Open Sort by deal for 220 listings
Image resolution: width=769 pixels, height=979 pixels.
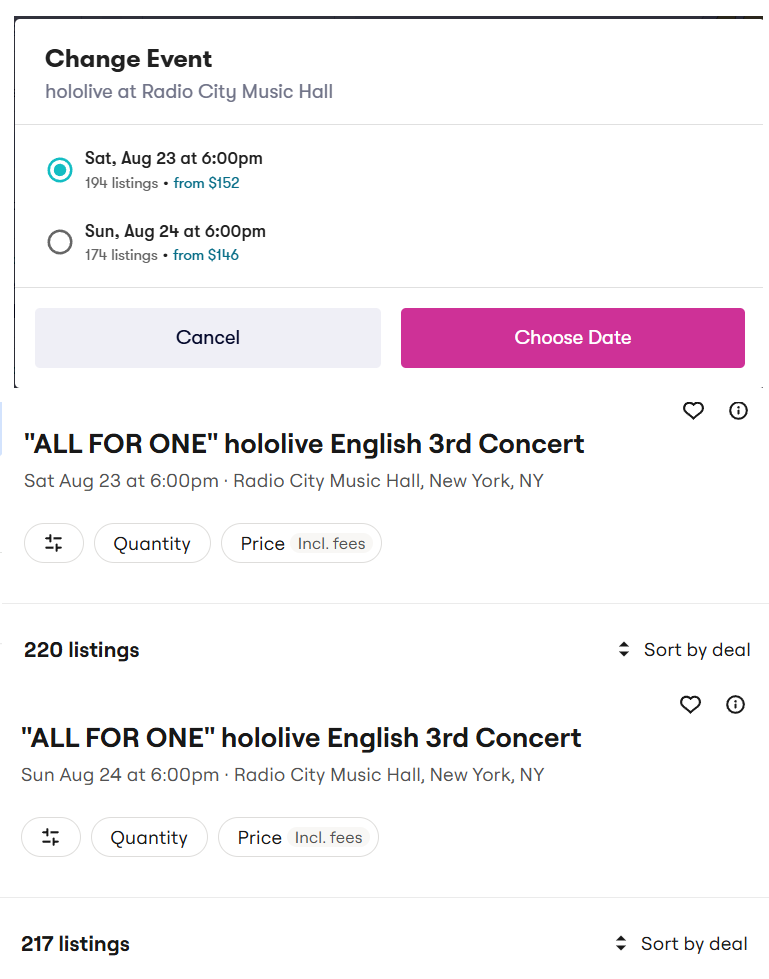[697, 650]
